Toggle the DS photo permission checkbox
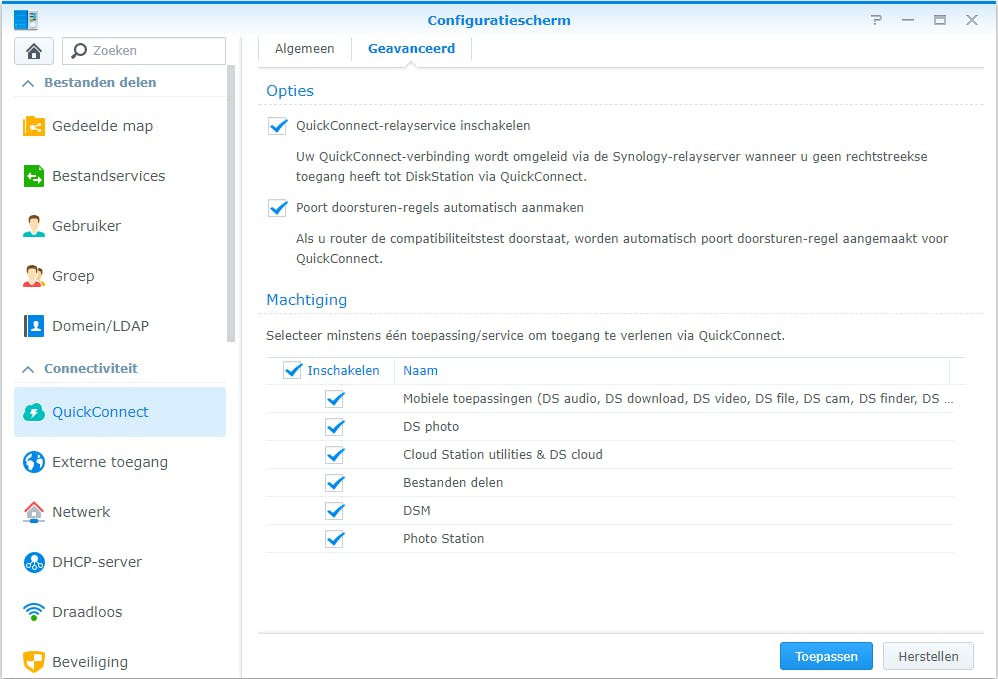The width and height of the screenshot is (998, 679). tap(335, 427)
